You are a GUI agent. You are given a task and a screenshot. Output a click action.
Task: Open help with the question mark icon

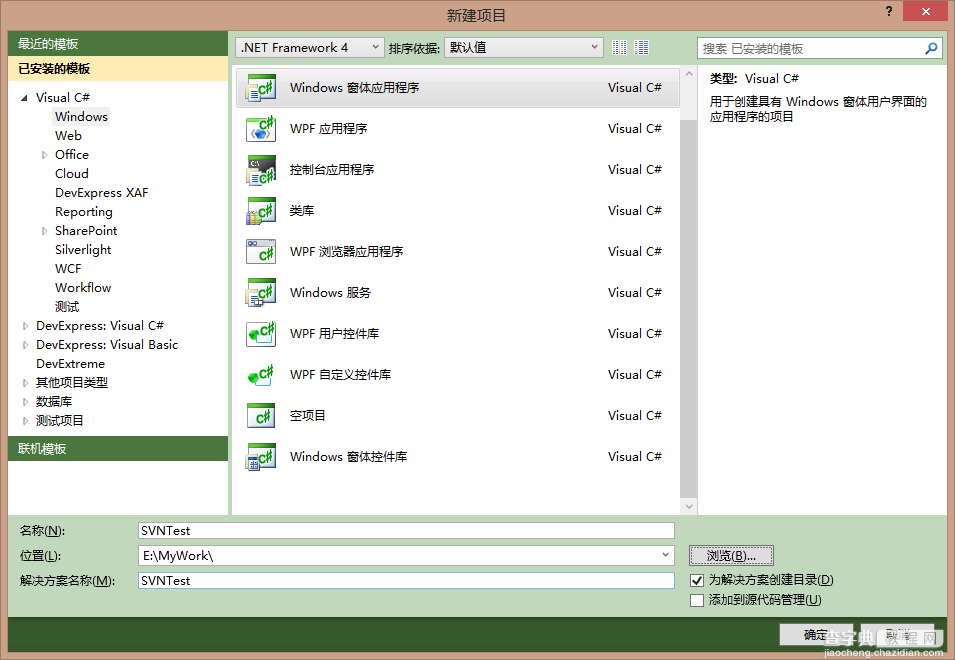click(x=889, y=12)
